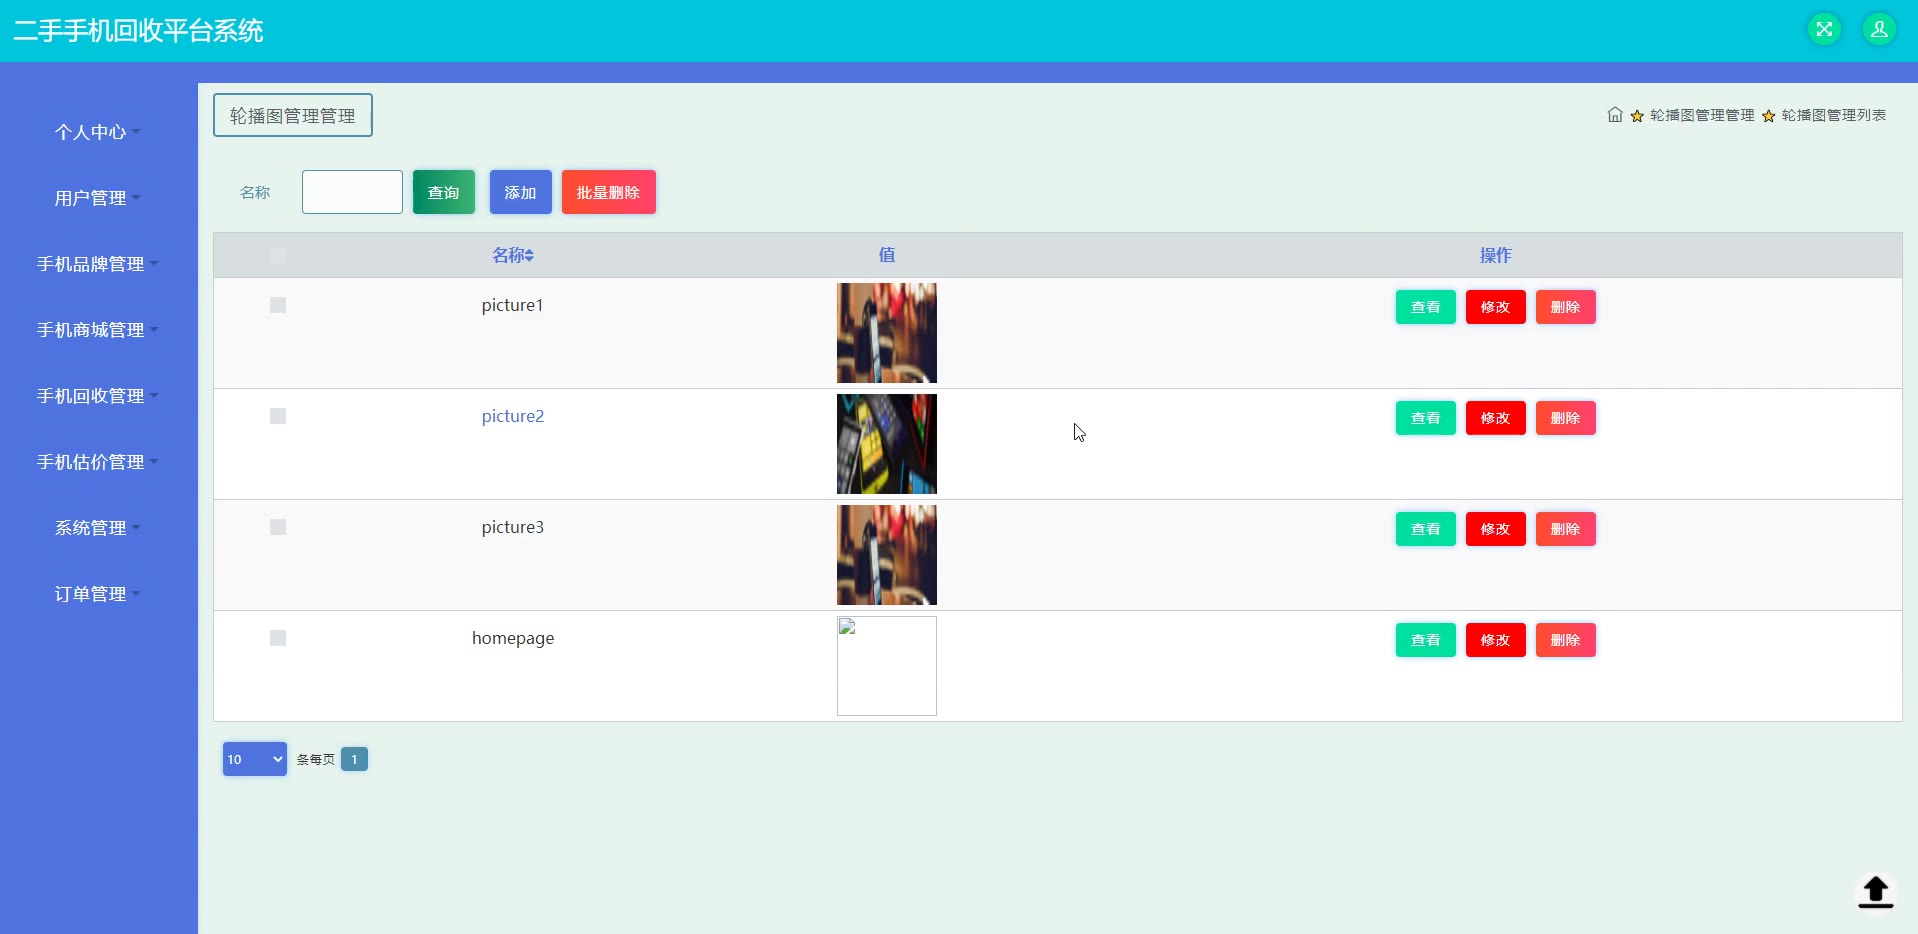Edit picture3 with 修改 button
The image size is (1918, 934).
(x=1496, y=529)
